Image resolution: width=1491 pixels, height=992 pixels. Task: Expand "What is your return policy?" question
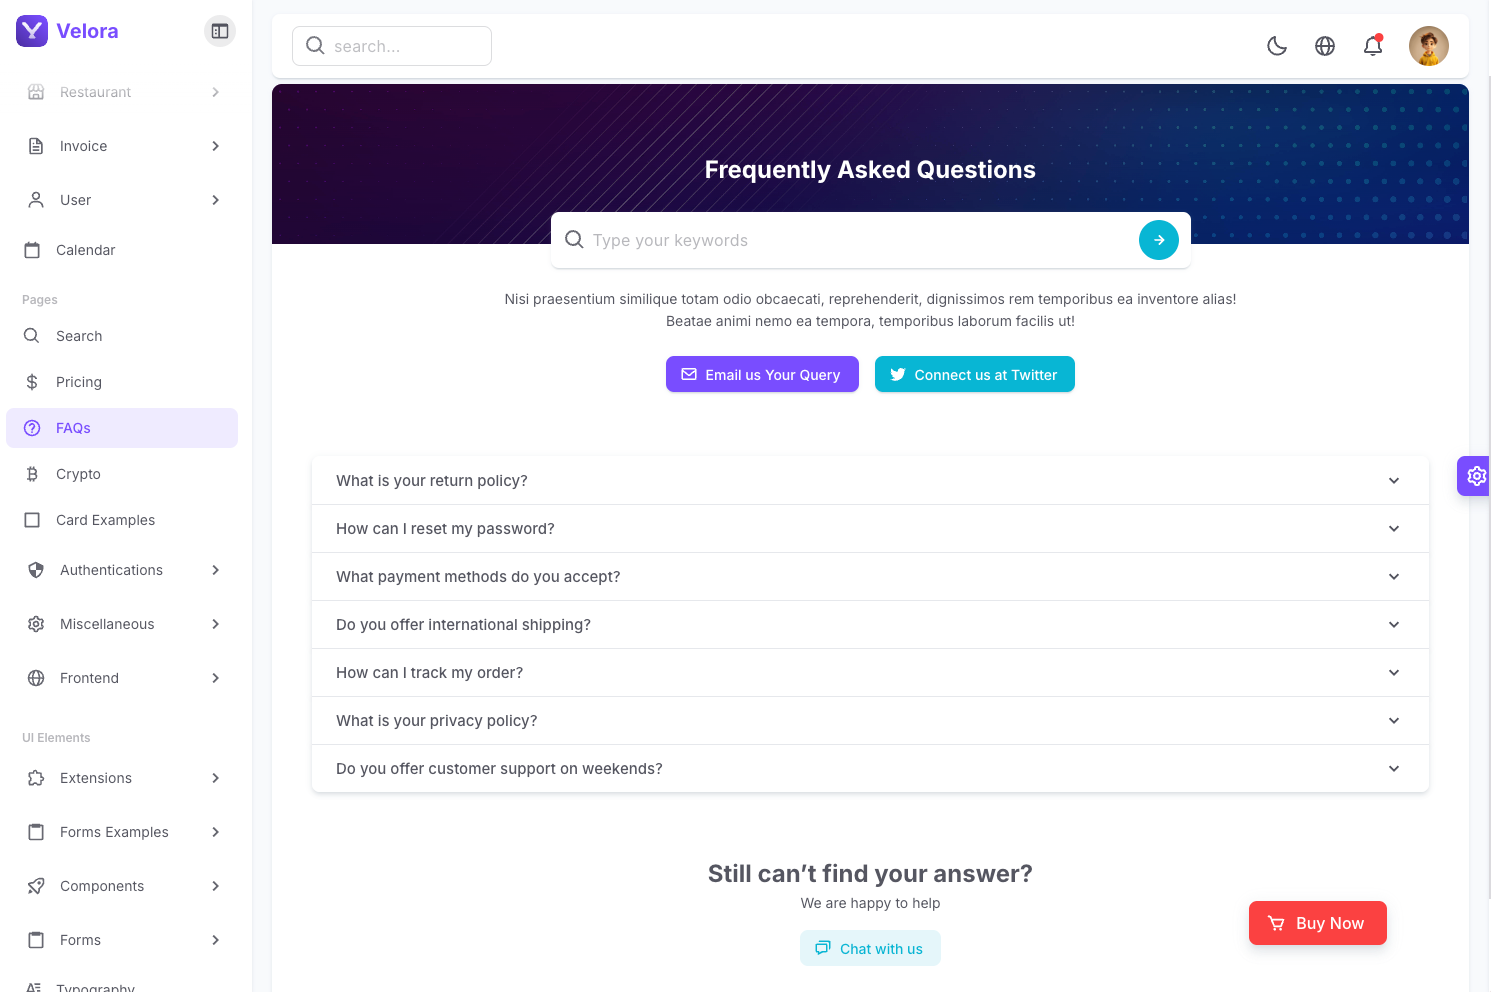click(869, 481)
